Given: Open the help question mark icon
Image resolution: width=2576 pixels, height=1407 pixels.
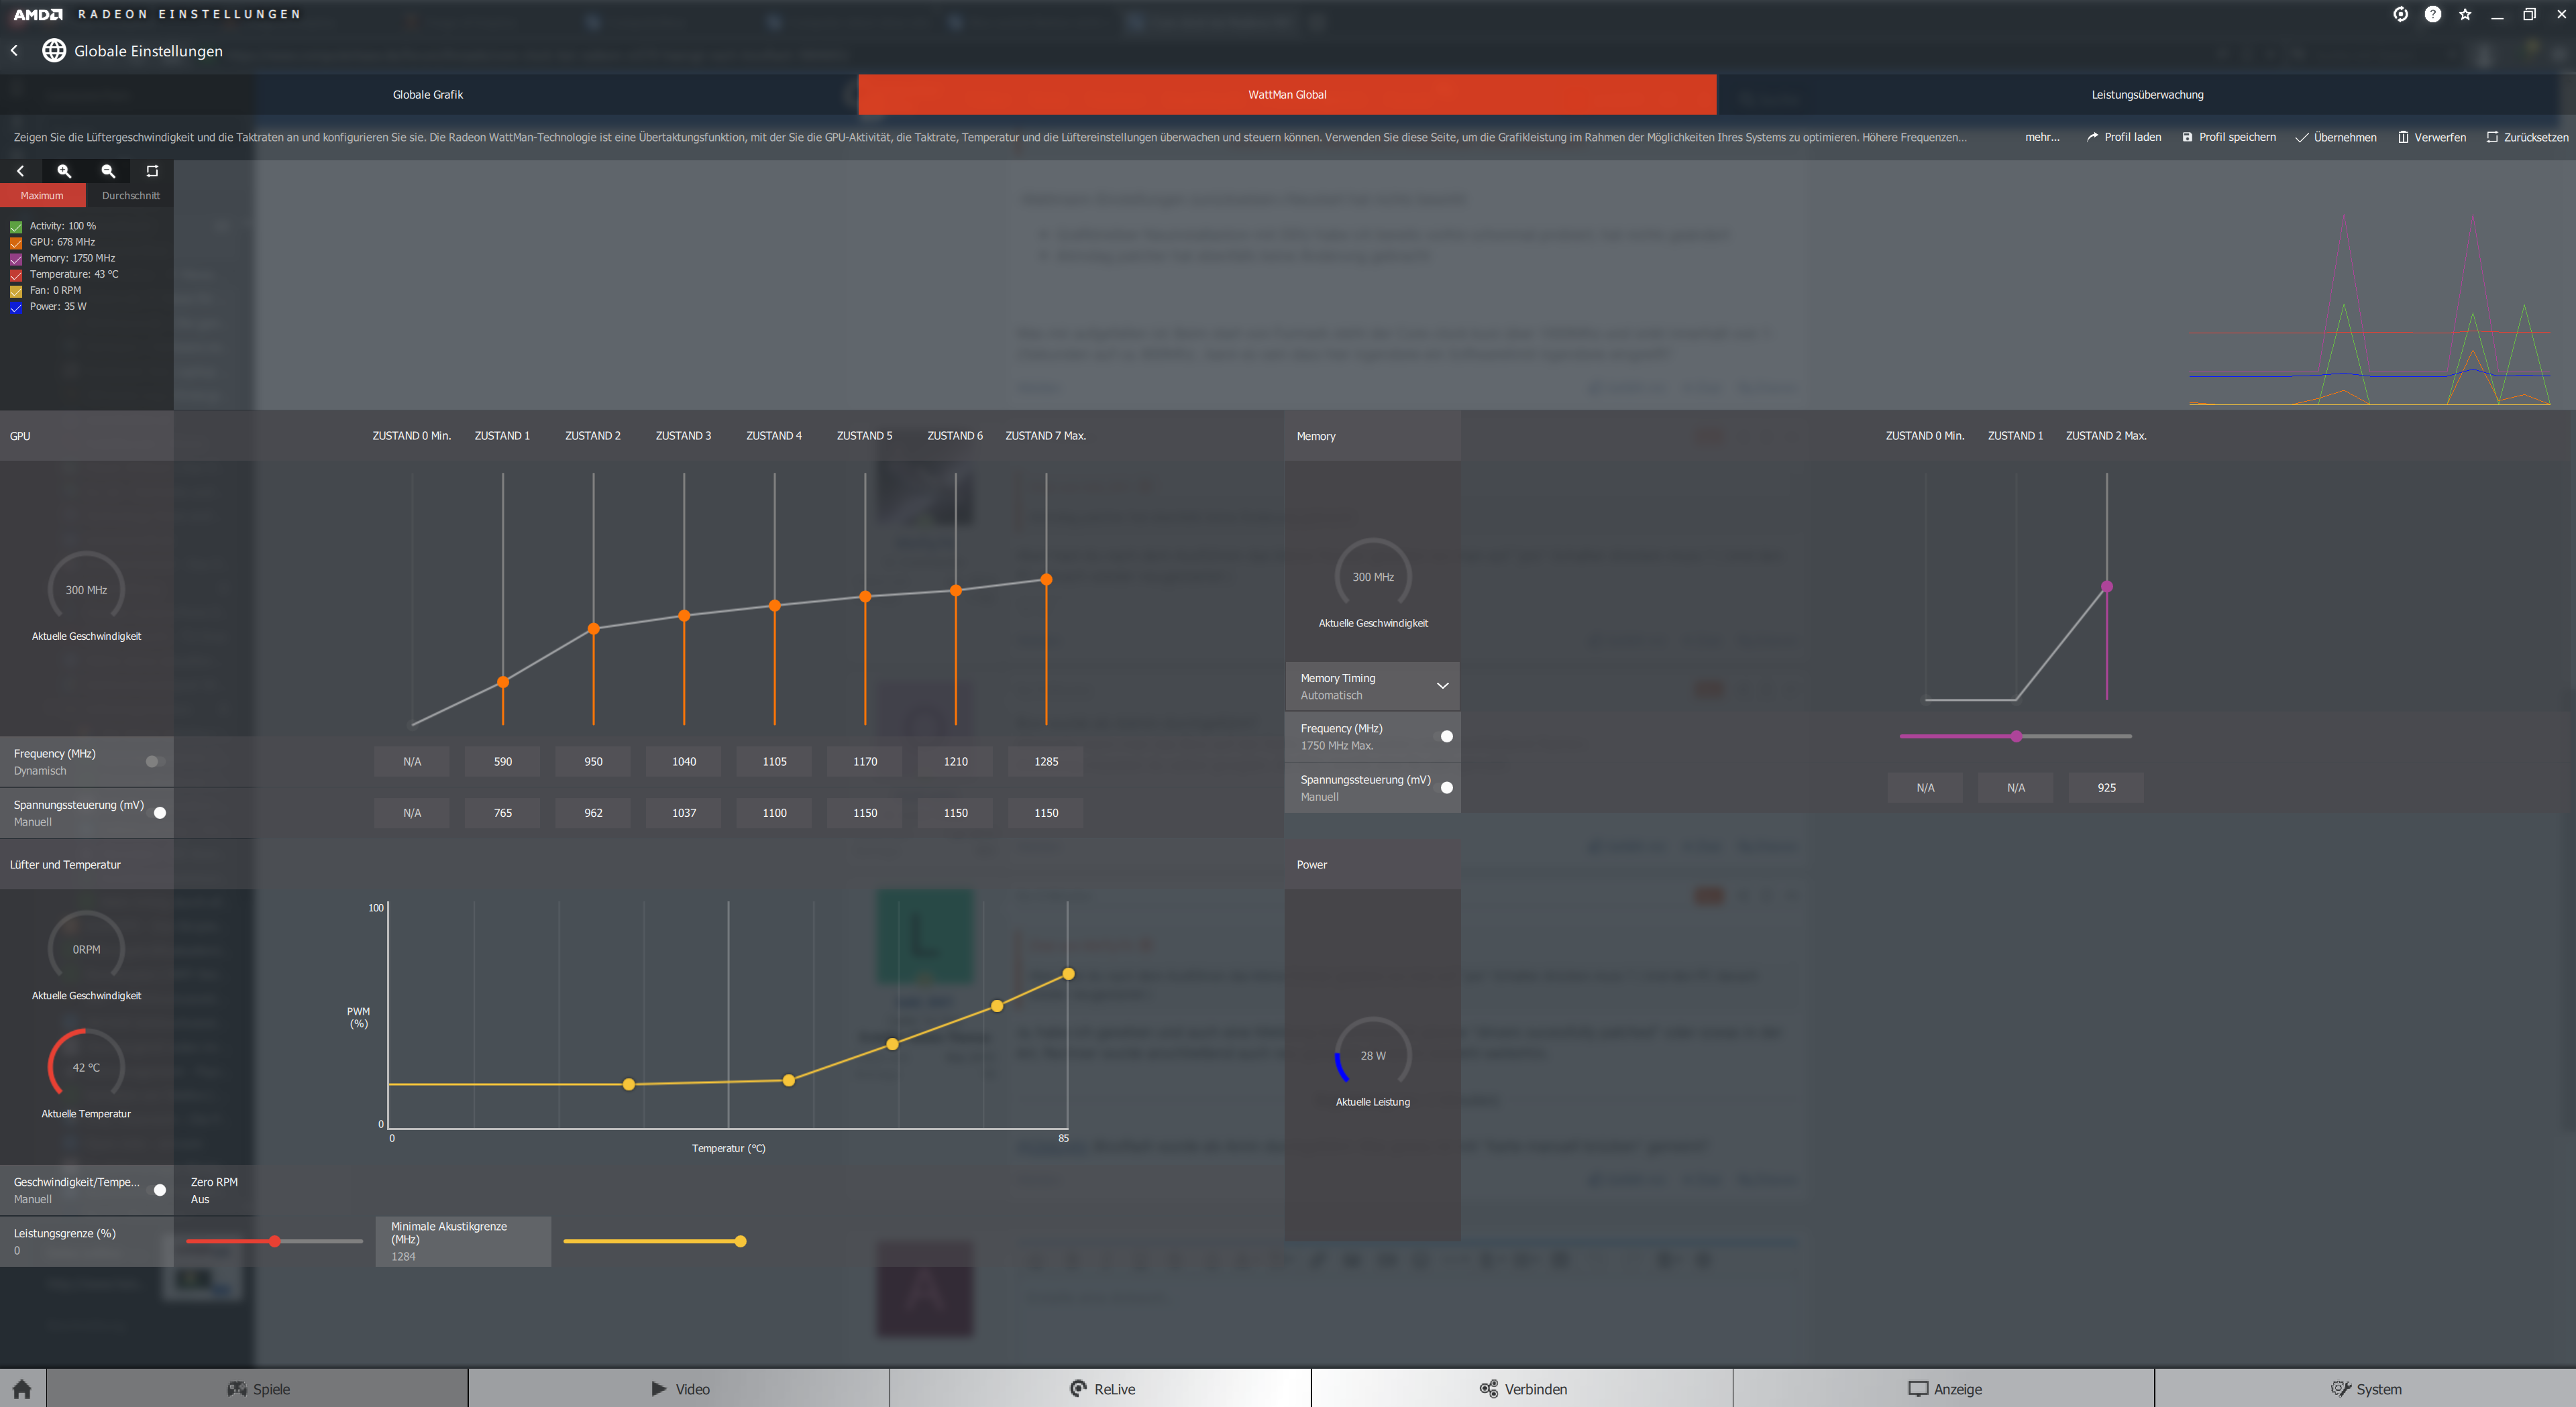Looking at the screenshot, I should (2432, 14).
